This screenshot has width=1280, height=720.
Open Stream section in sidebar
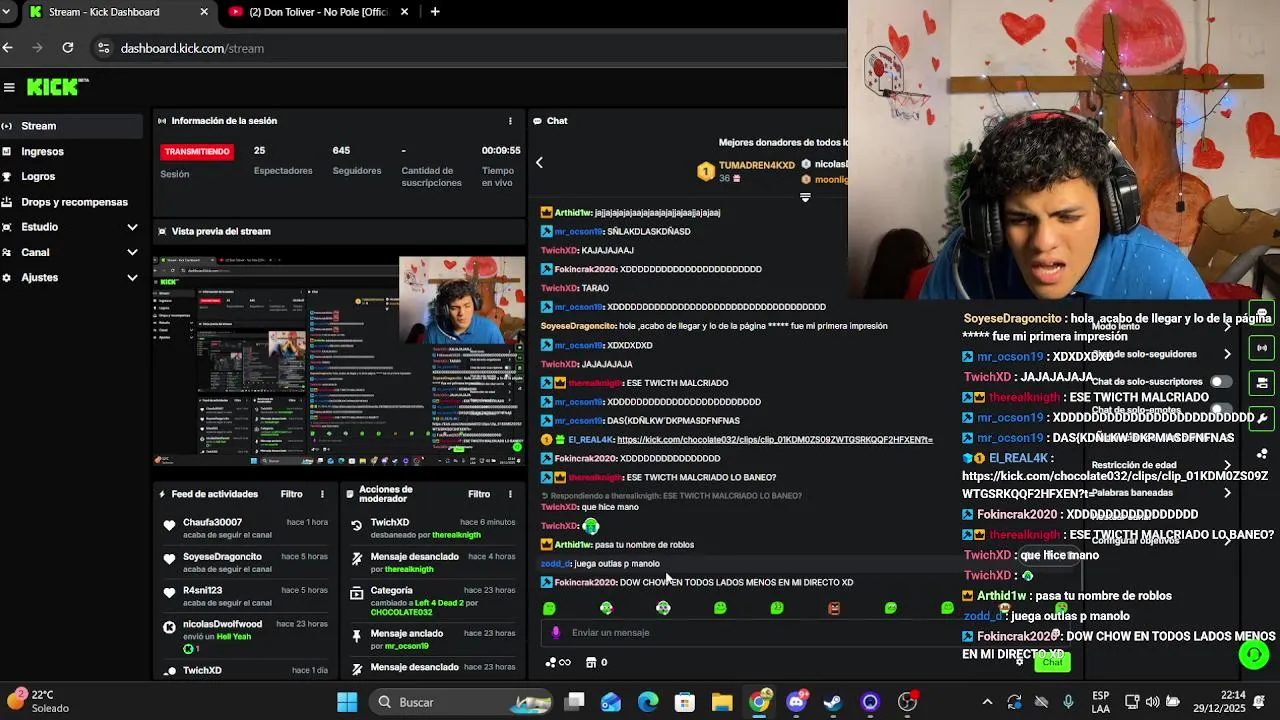pos(71,126)
